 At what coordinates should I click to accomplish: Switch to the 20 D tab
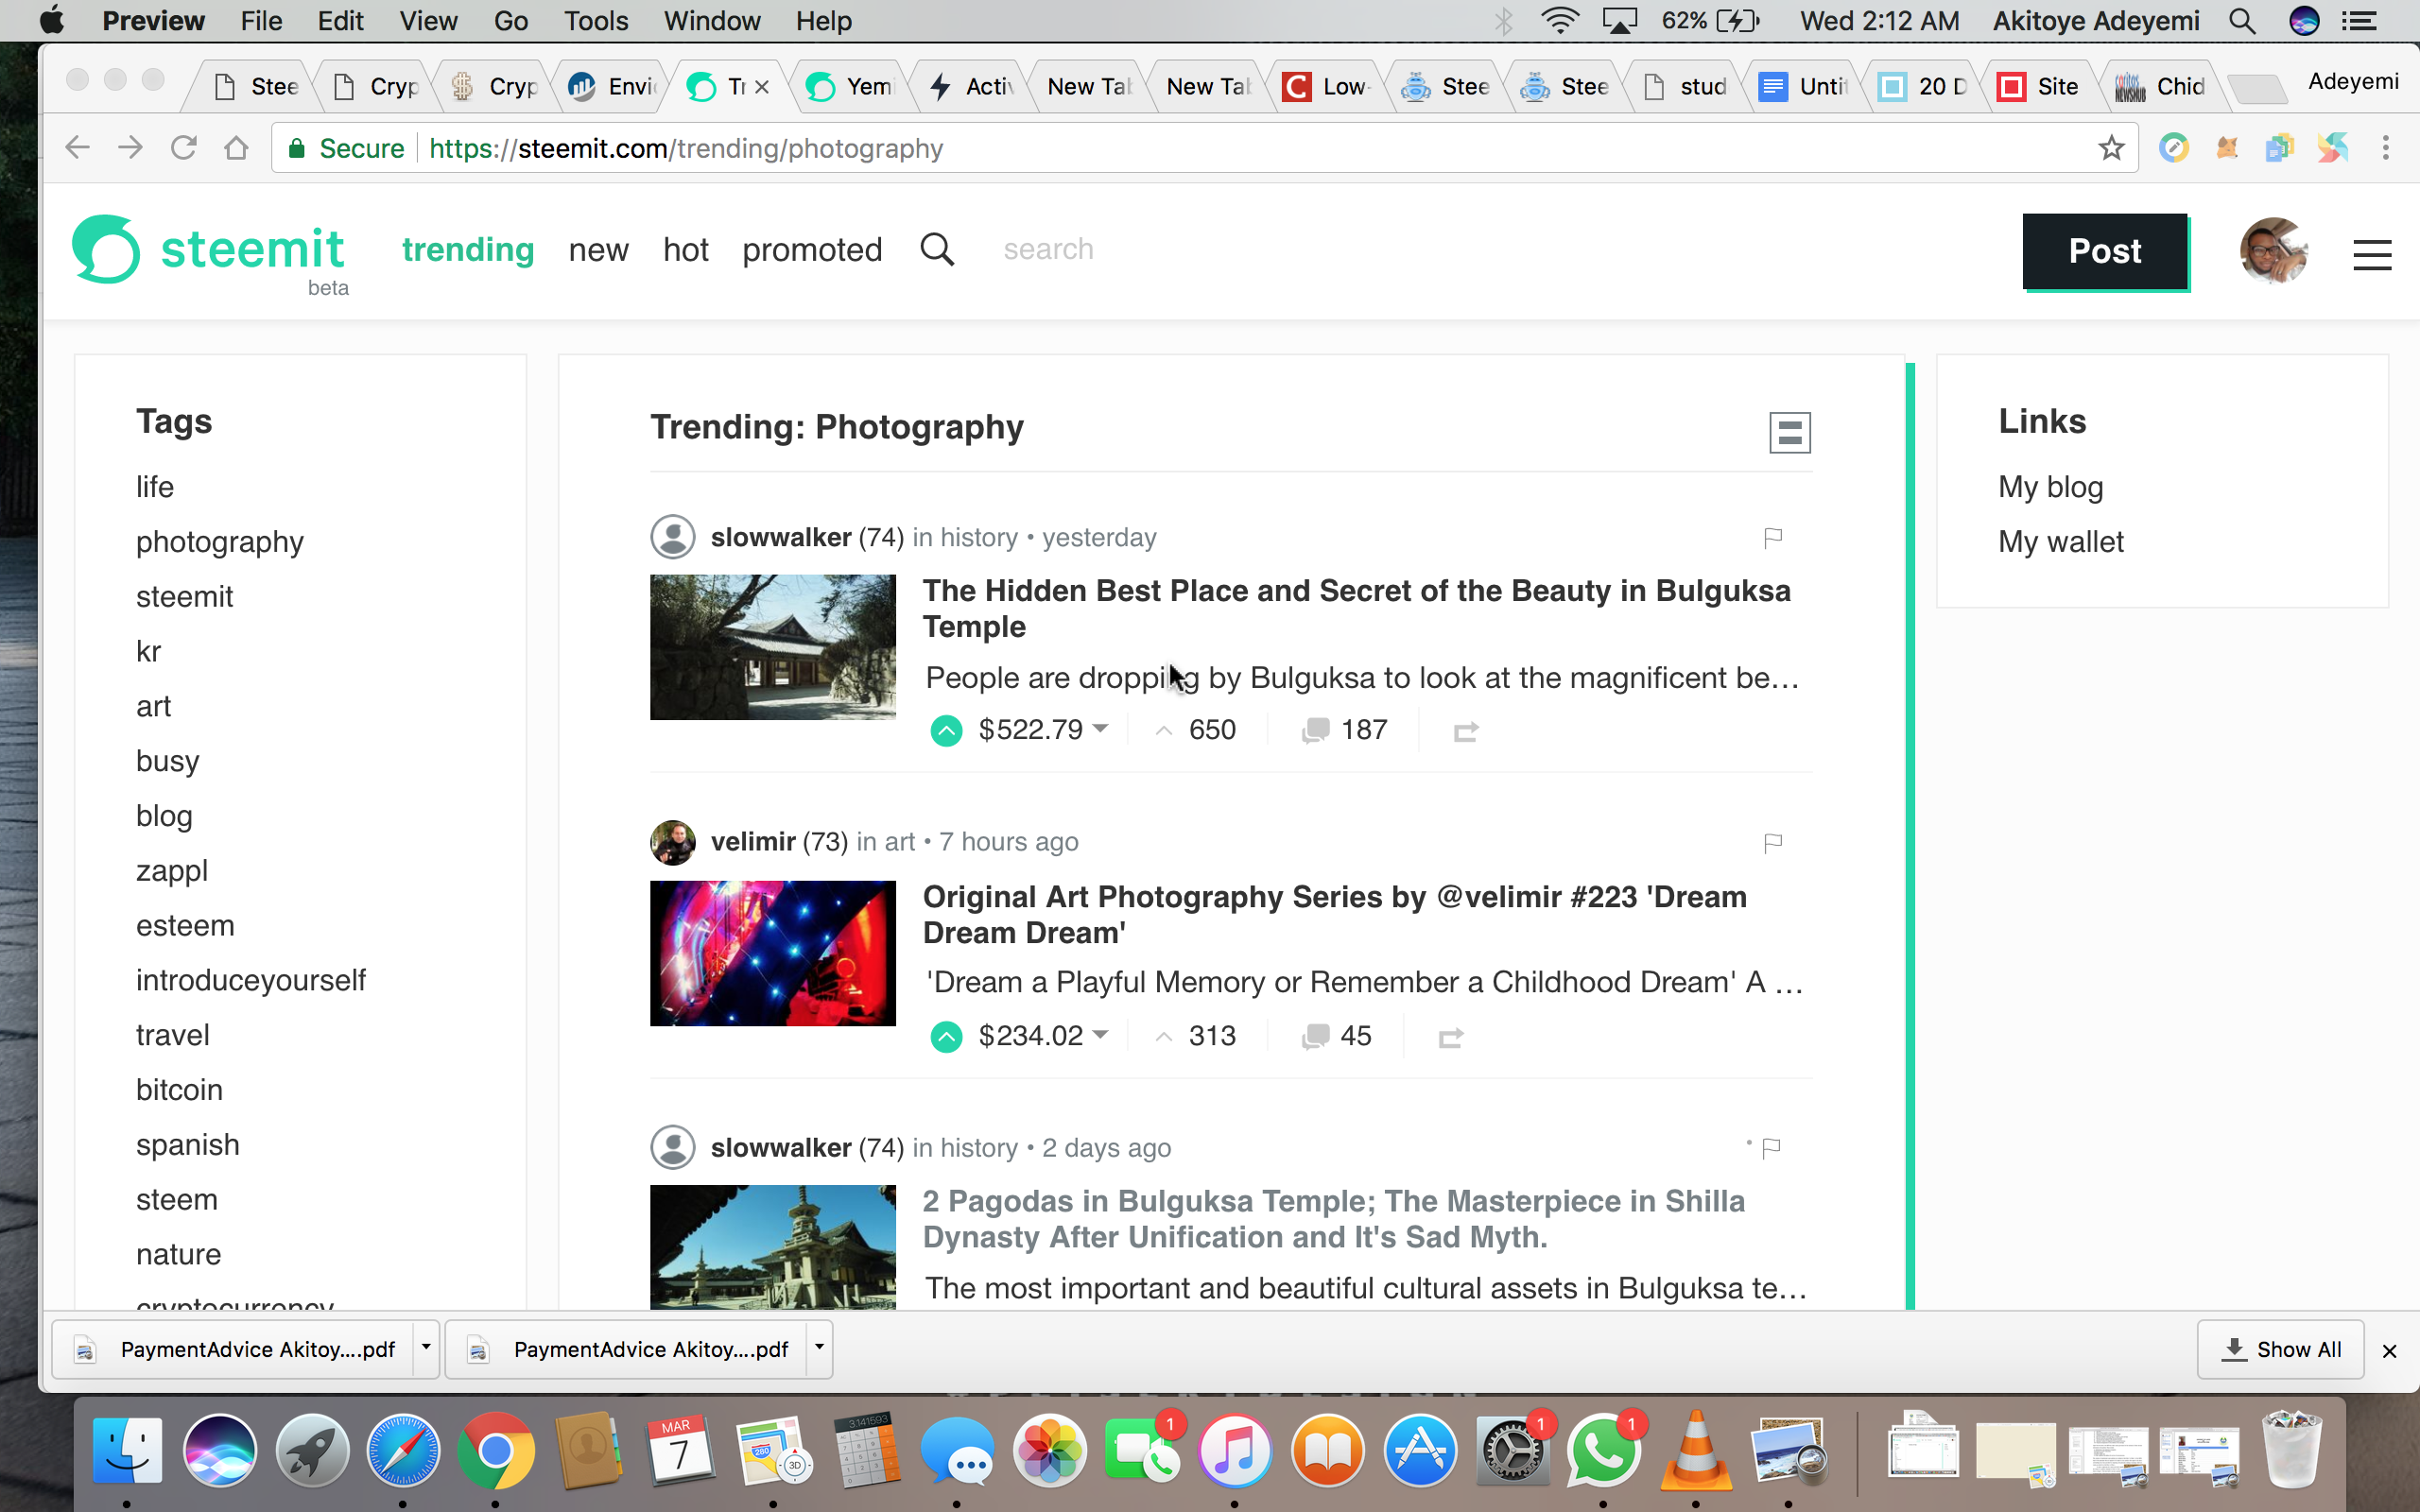(1923, 87)
